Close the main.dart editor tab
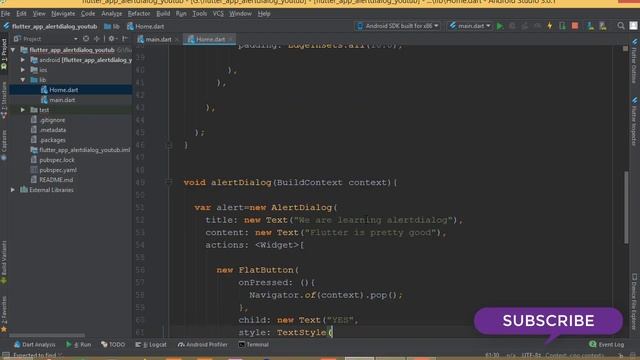 (176, 40)
